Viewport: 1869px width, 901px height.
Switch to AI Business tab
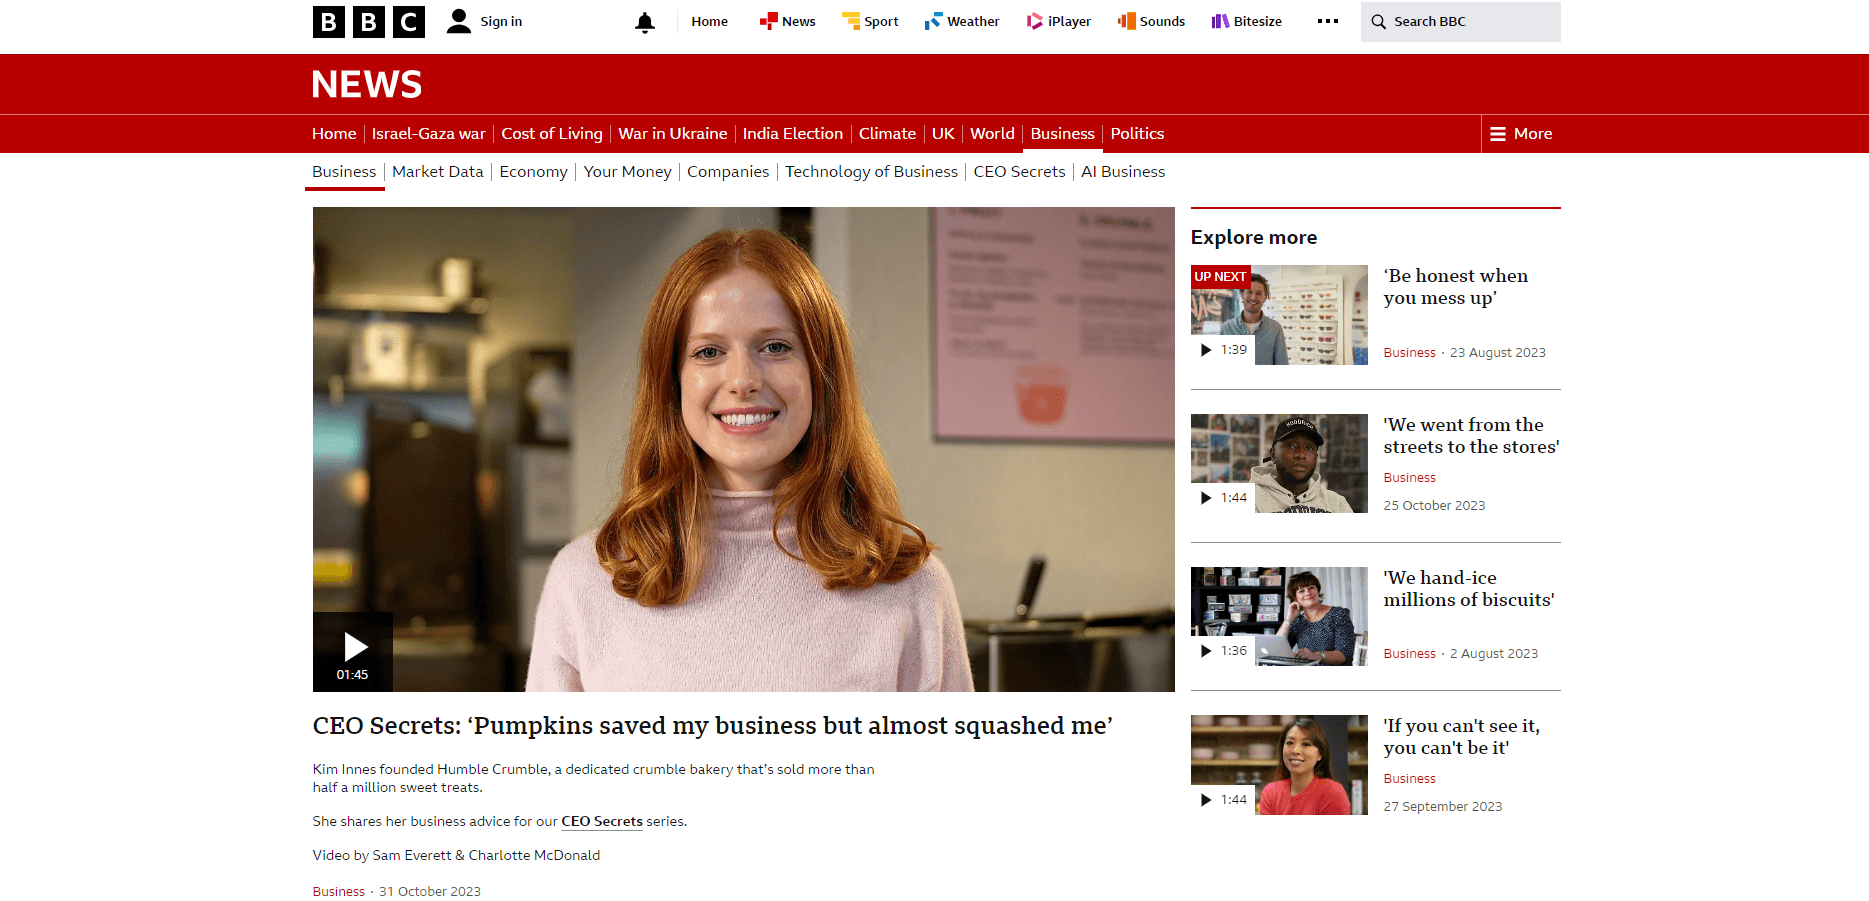1123,172
